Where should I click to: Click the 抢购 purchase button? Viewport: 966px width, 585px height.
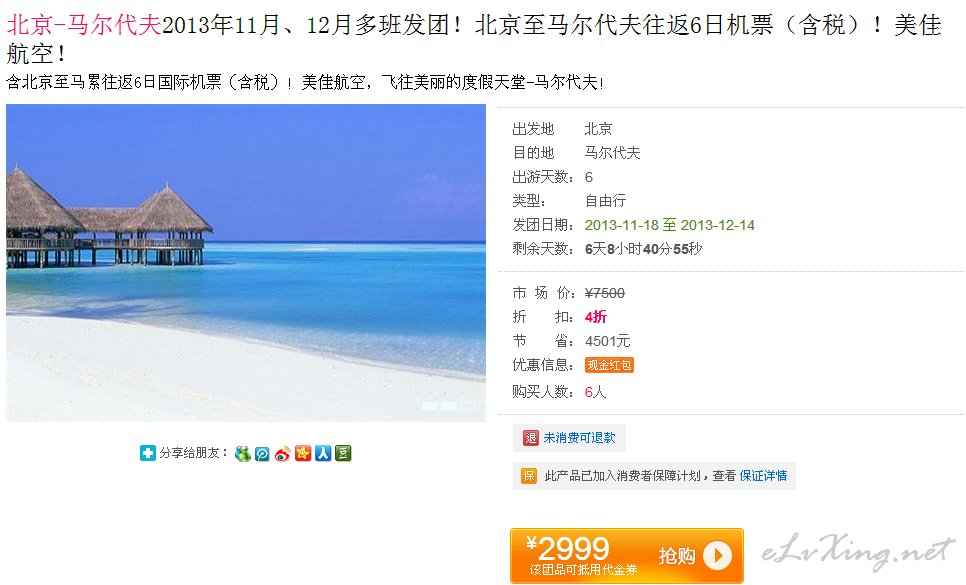click(627, 555)
